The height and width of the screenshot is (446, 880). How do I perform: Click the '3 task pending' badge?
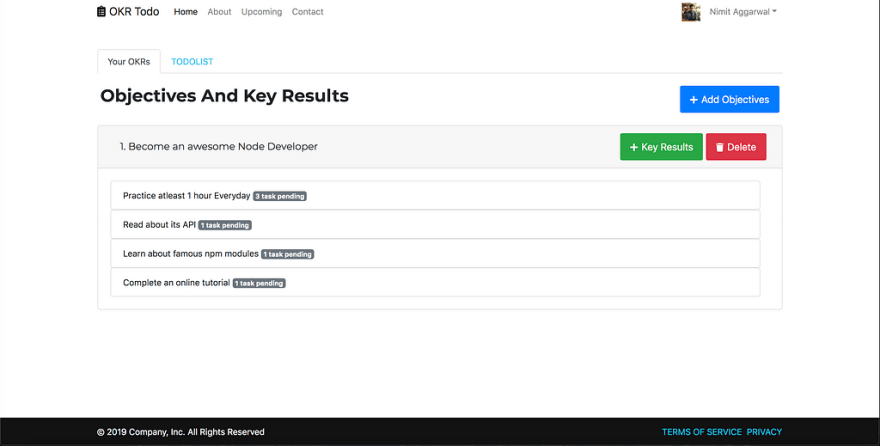click(x=279, y=196)
